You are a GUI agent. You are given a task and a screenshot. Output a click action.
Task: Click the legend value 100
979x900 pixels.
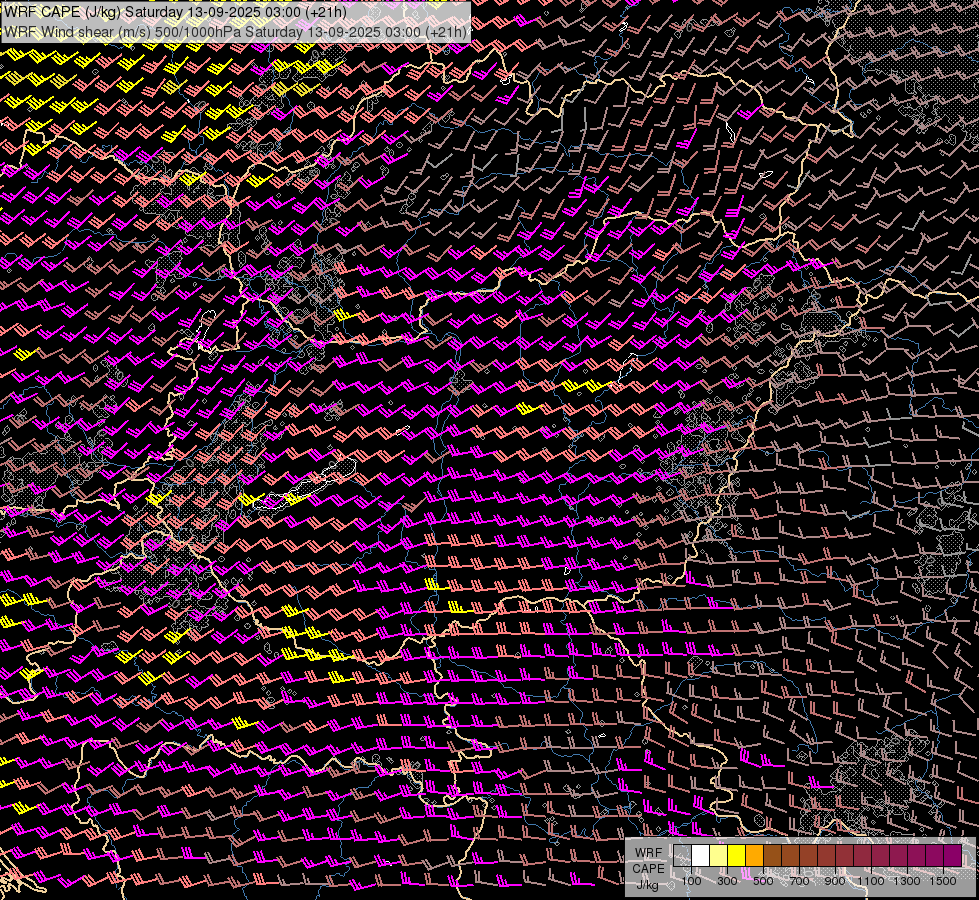[x=691, y=881]
